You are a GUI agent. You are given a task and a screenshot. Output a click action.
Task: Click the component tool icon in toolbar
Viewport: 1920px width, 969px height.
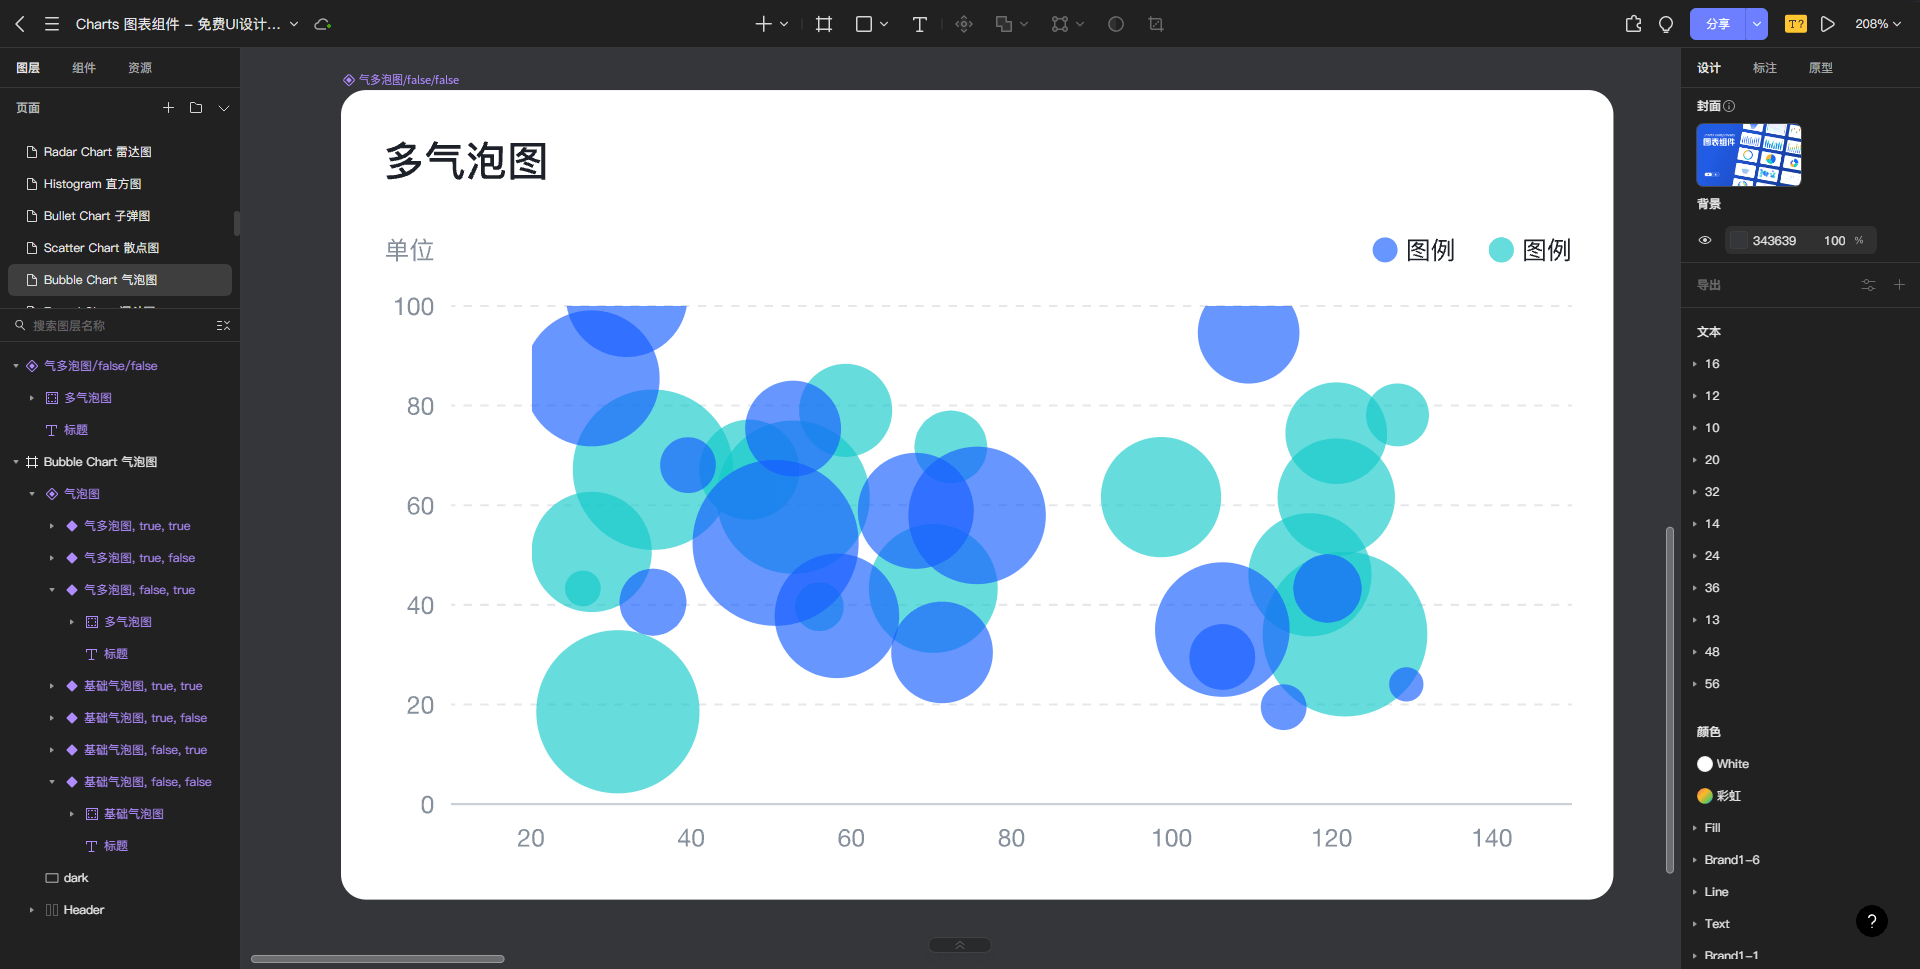coord(964,24)
